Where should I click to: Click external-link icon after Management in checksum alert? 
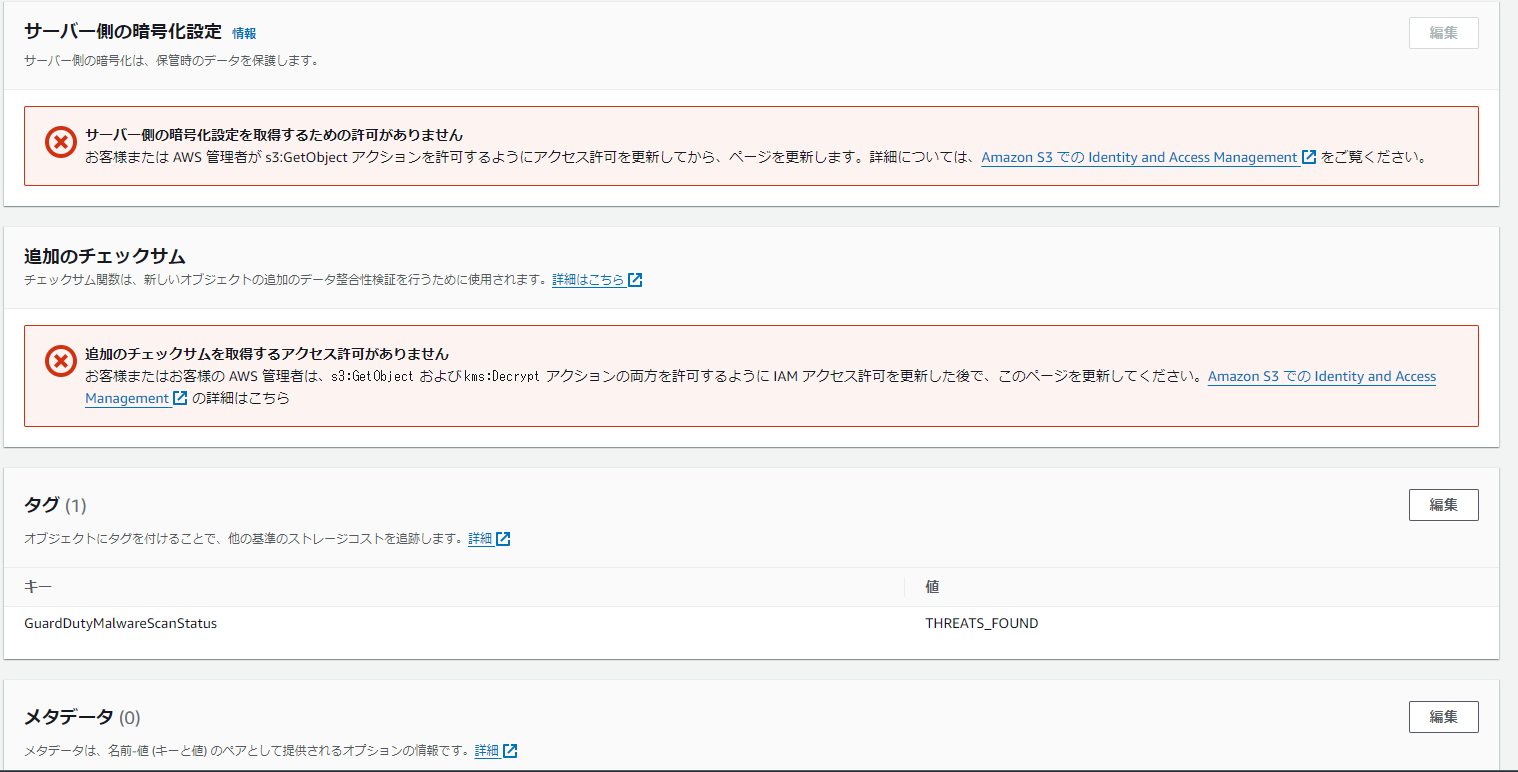point(181,398)
